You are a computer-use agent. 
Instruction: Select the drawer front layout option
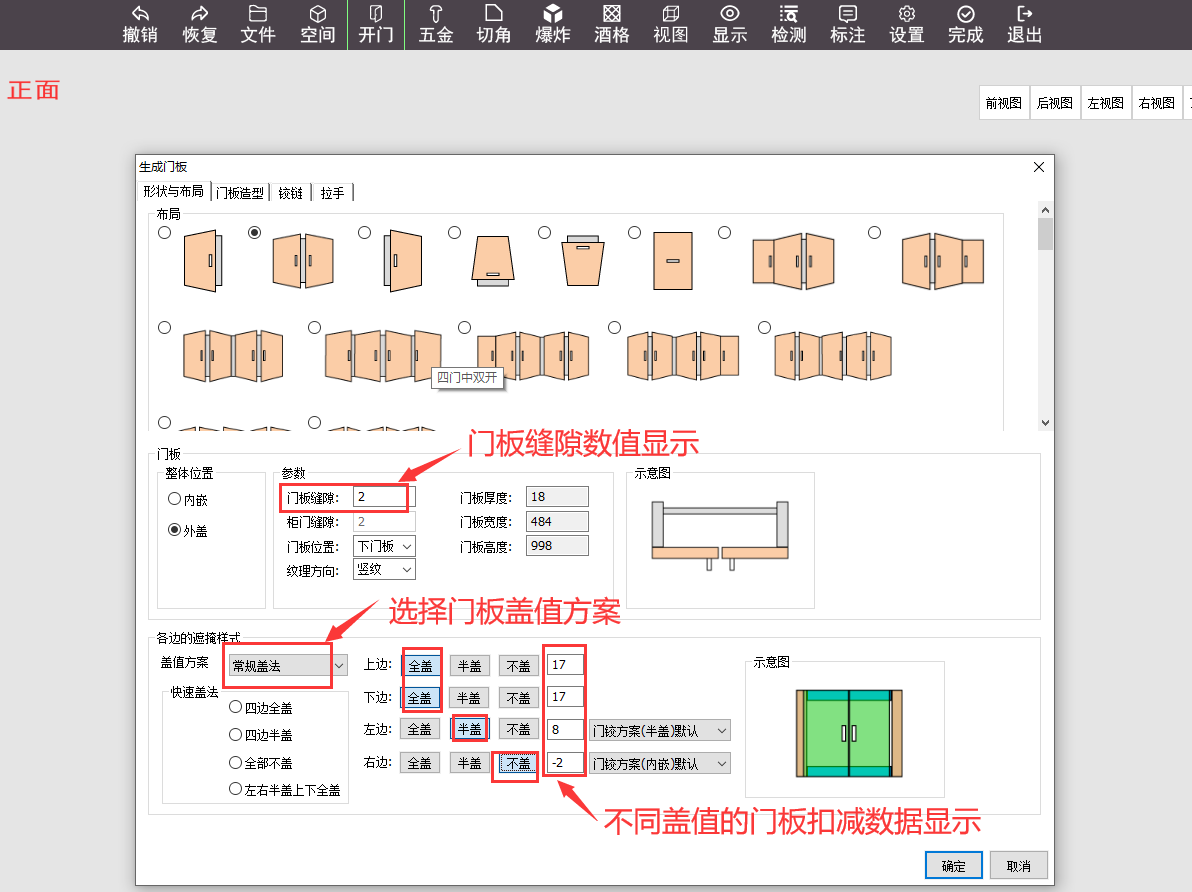coord(635,233)
